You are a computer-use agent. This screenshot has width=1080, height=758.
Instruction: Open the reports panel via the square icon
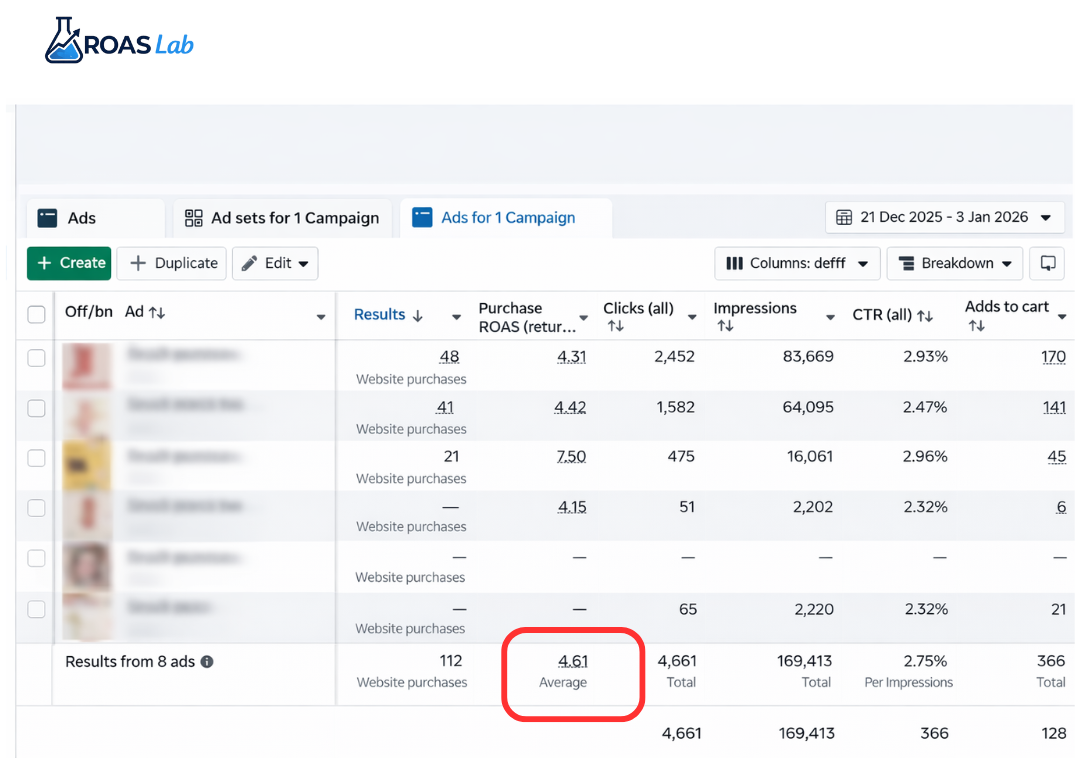[x=1046, y=263]
